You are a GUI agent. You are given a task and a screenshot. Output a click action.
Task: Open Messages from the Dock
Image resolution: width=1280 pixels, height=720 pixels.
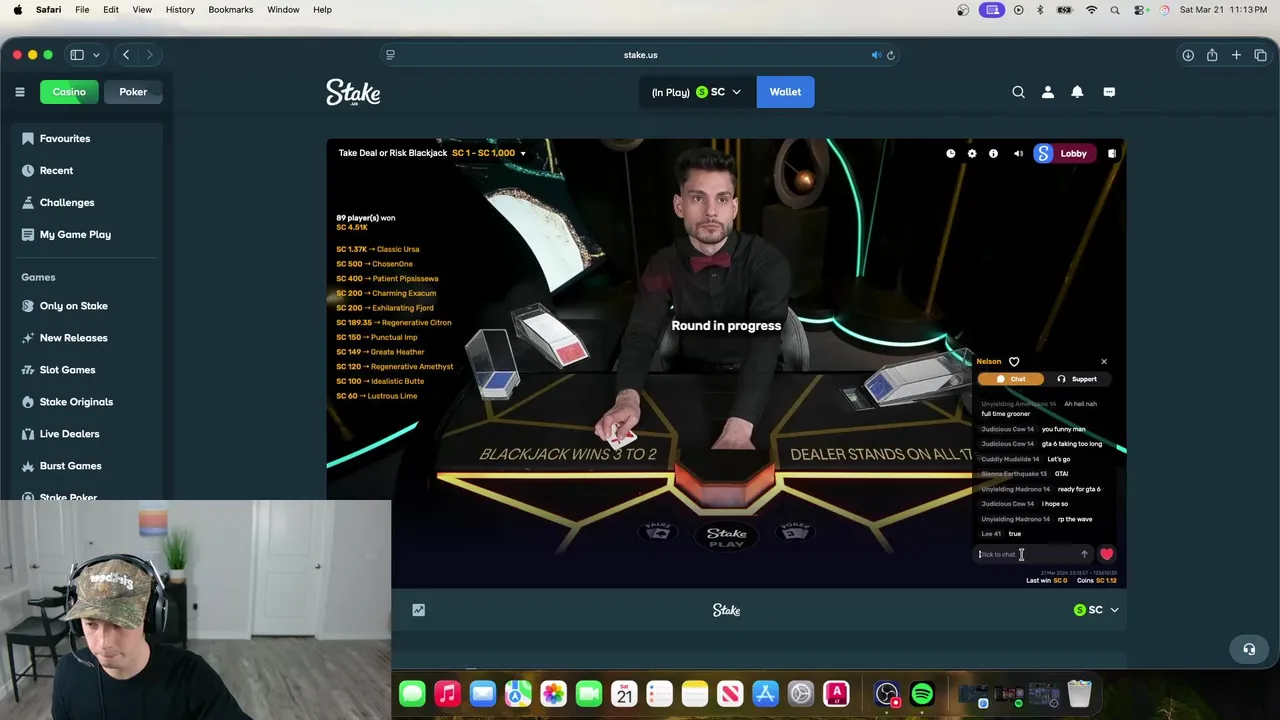click(412, 693)
